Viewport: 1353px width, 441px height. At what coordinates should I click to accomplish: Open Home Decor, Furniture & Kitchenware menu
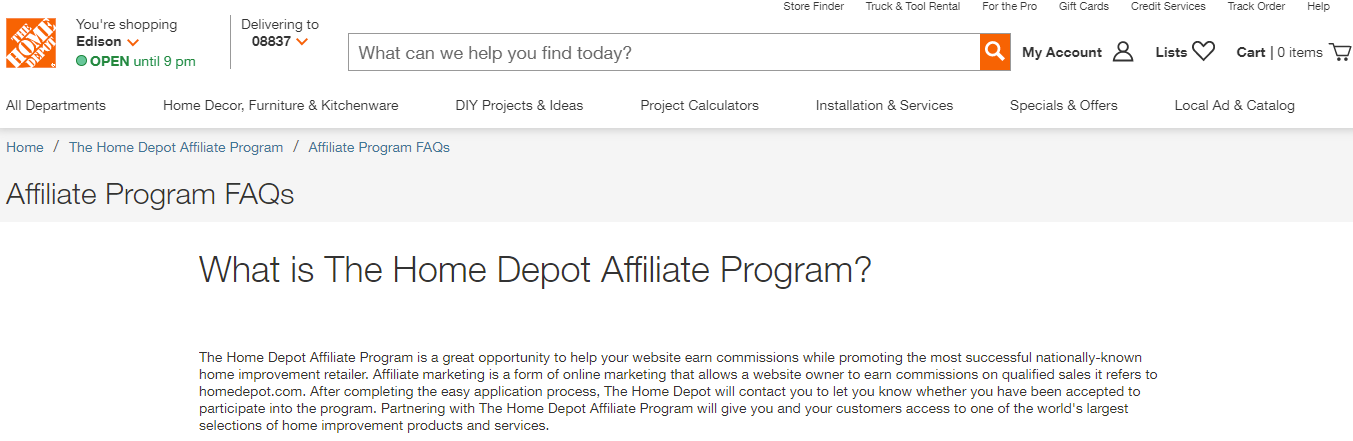pyautogui.click(x=280, y=105)
